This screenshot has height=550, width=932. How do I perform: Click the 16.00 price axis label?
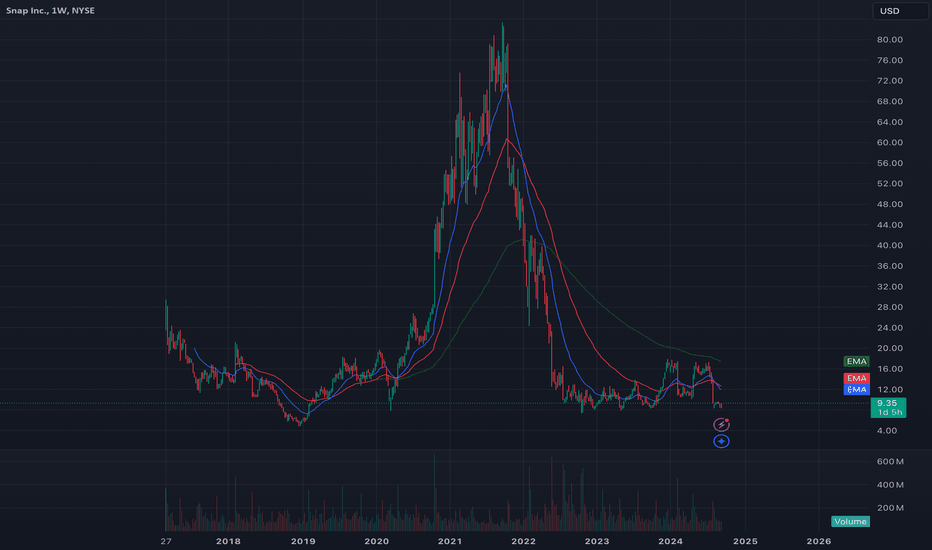coord(890,369)
